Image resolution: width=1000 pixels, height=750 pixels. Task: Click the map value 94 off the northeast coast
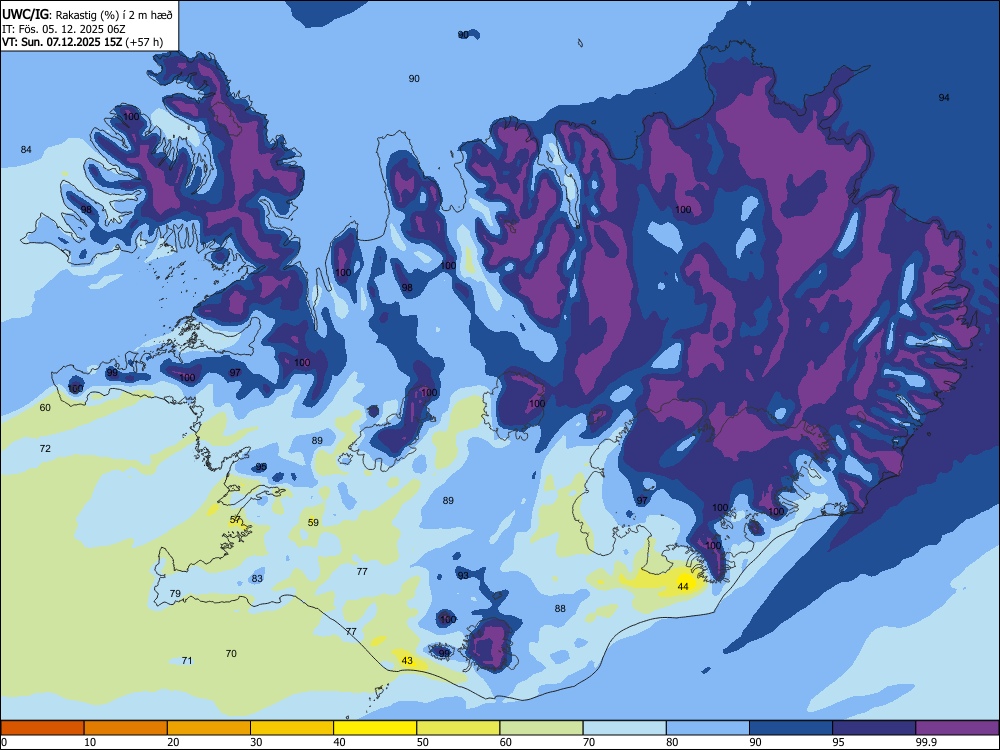[x=944, y=98]
